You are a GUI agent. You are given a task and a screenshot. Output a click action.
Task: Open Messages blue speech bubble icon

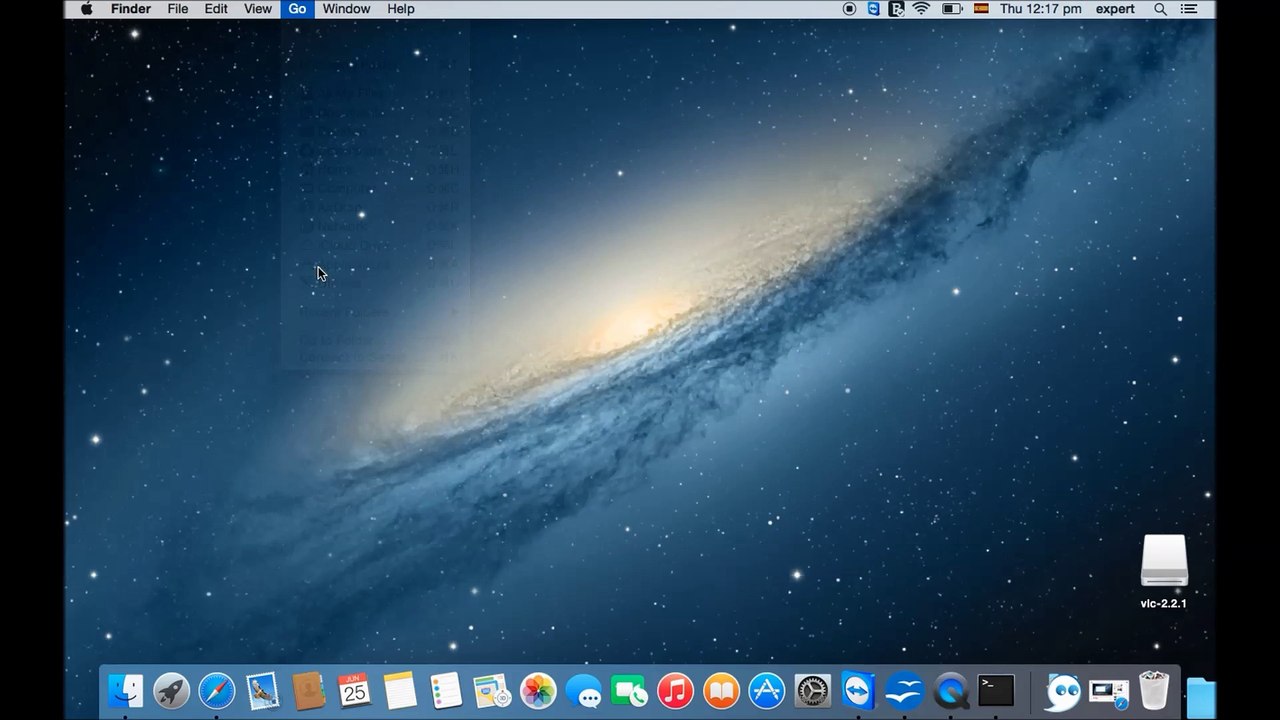pos(584,691)
